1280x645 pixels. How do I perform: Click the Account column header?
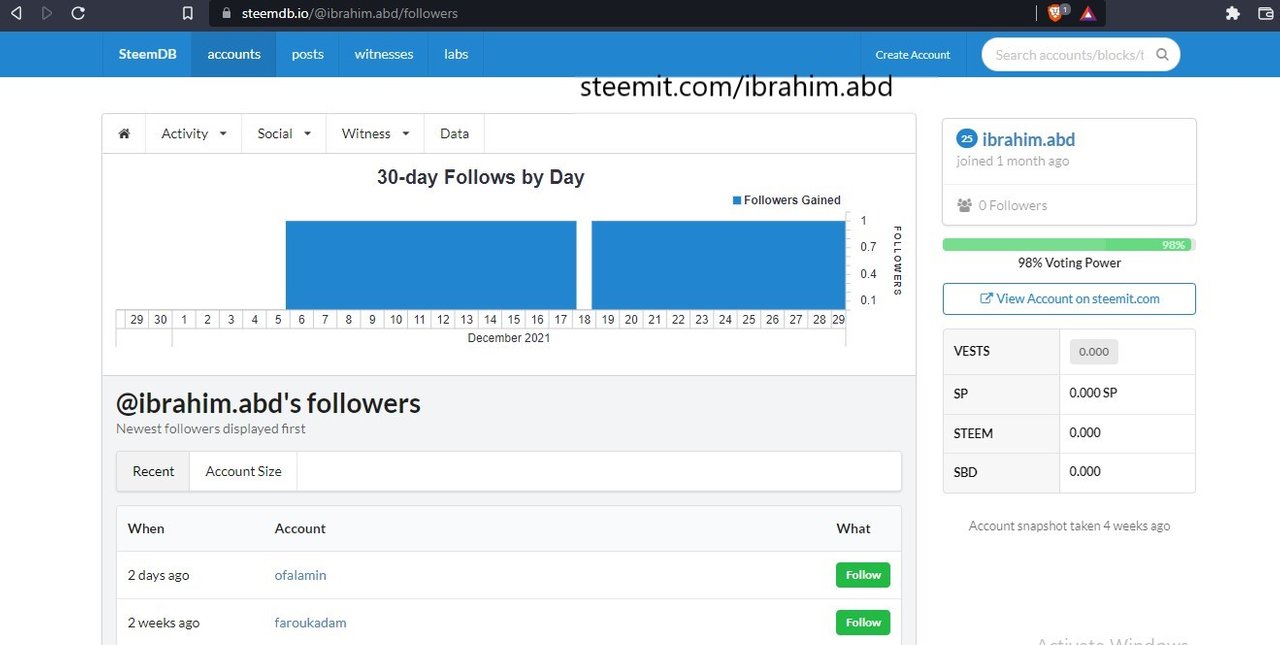point(300,528)
